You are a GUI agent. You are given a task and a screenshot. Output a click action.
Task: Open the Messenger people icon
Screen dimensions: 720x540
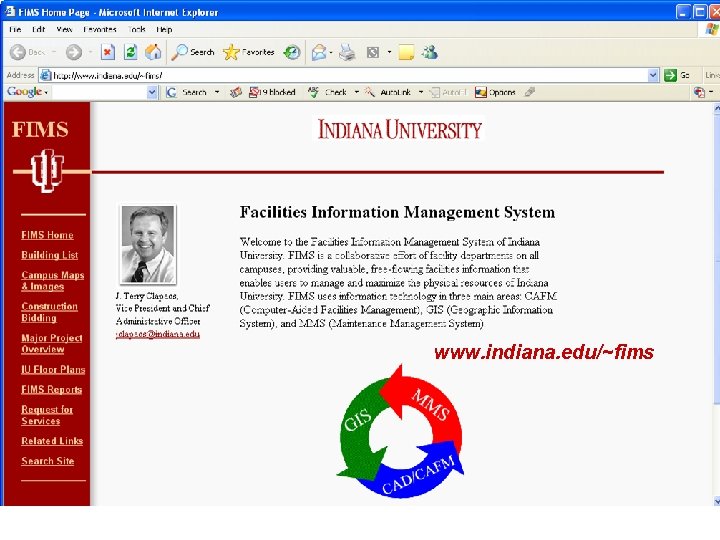tap(430, 52)
